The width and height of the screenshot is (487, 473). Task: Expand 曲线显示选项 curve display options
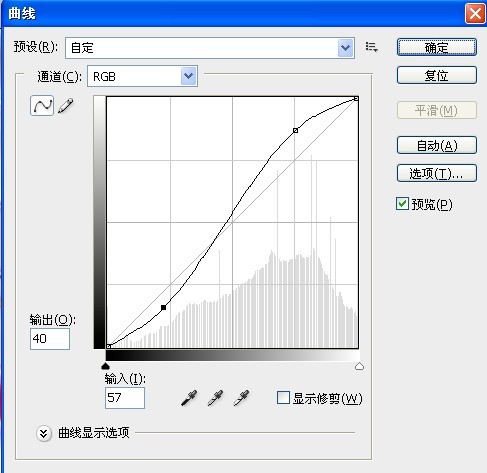(x=44, y=433)
